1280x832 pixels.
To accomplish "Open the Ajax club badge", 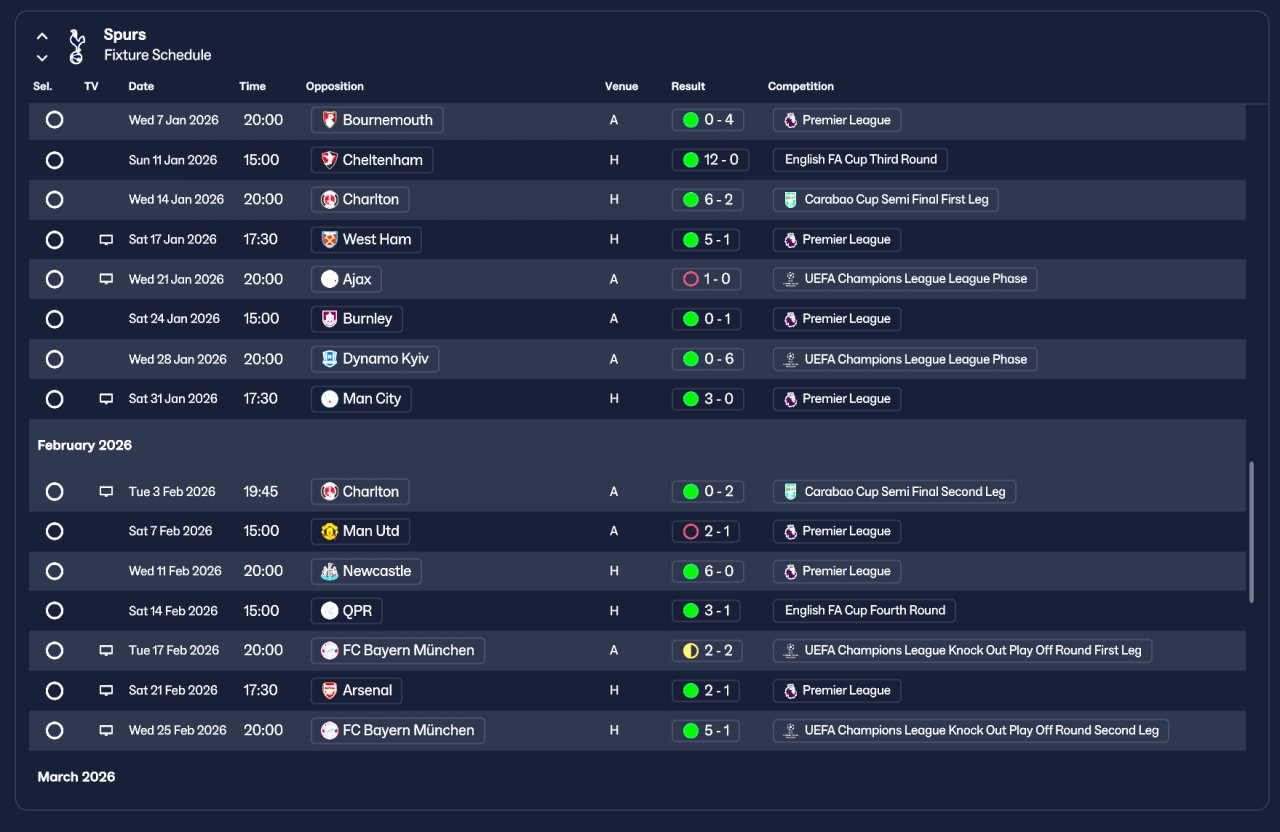I will pos(329,279).
